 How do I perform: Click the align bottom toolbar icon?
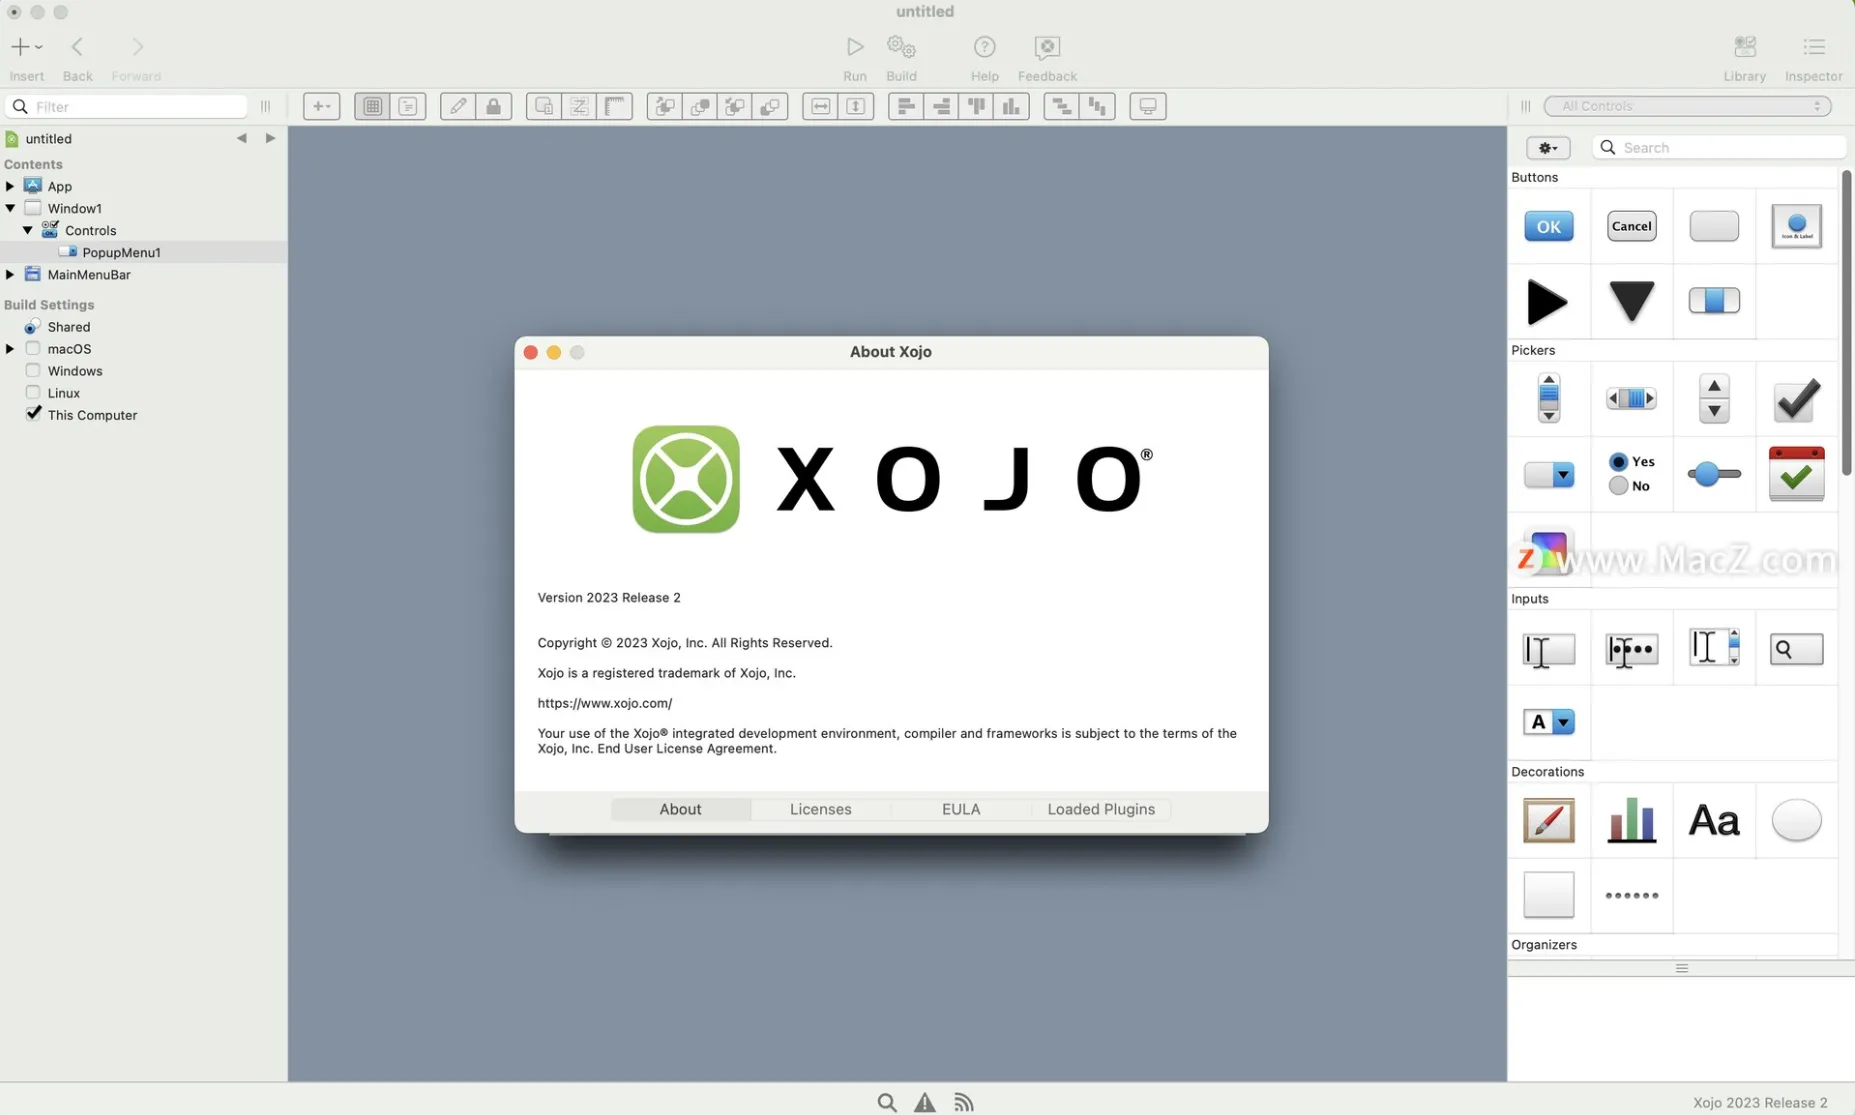click(1012, 106)
